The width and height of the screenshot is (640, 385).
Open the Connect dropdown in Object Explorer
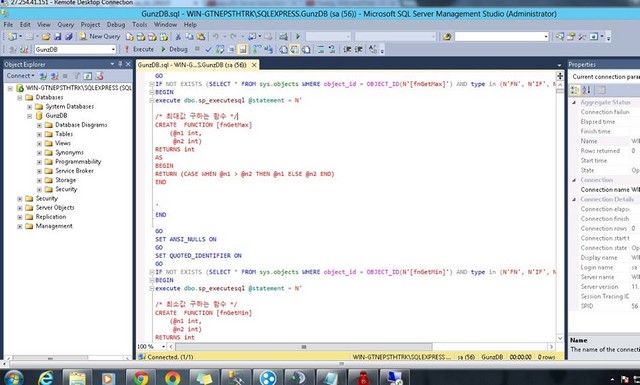(20, 76)
